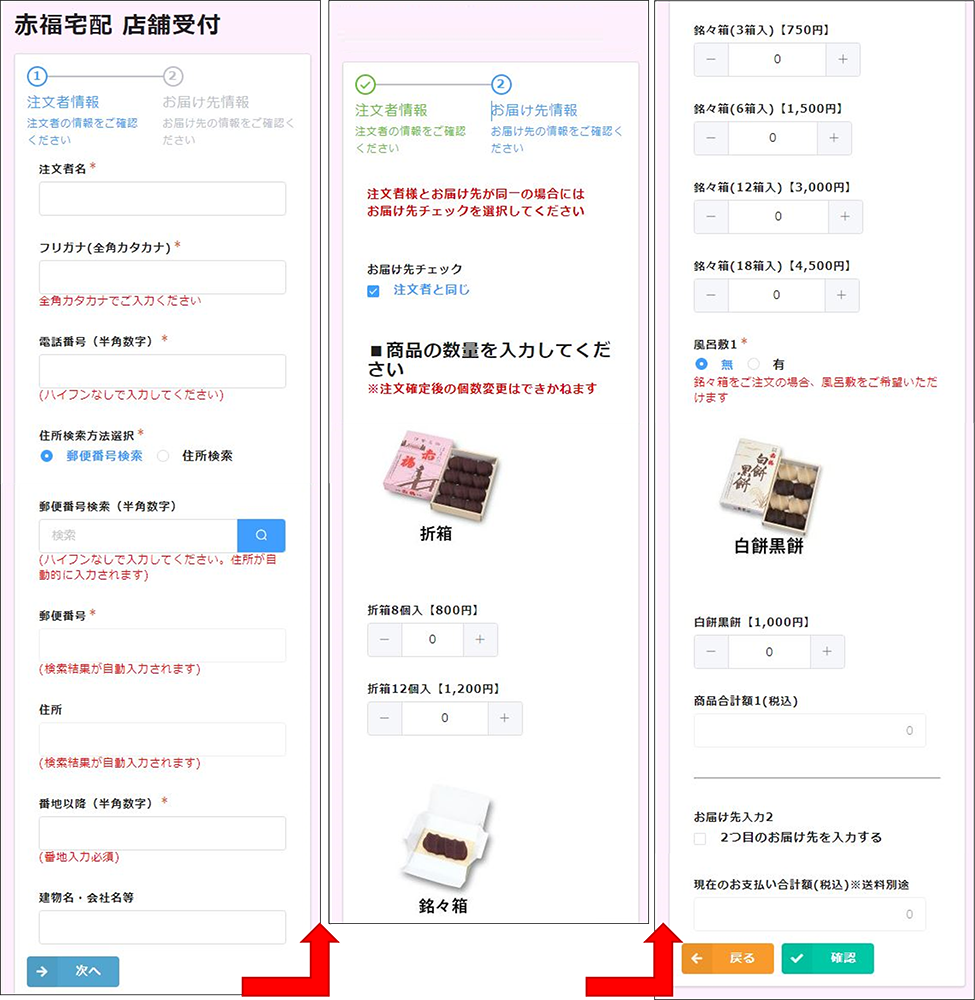Image resolution: width=975 pixels, height=1000 pixels.
Task: Click the 電話番号 input field
Action: point(162,371)
